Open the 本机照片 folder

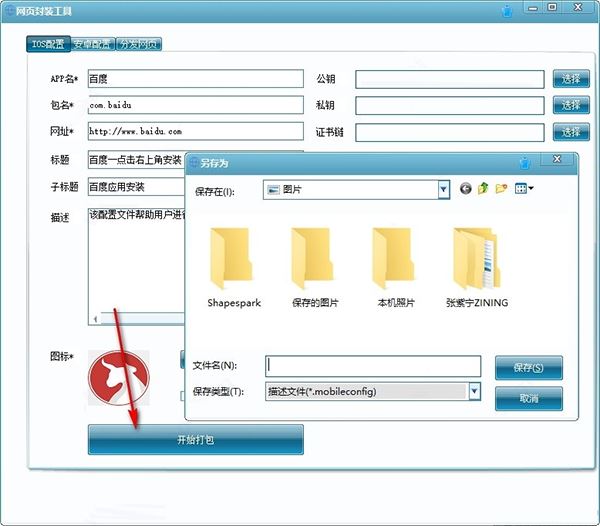393,258
